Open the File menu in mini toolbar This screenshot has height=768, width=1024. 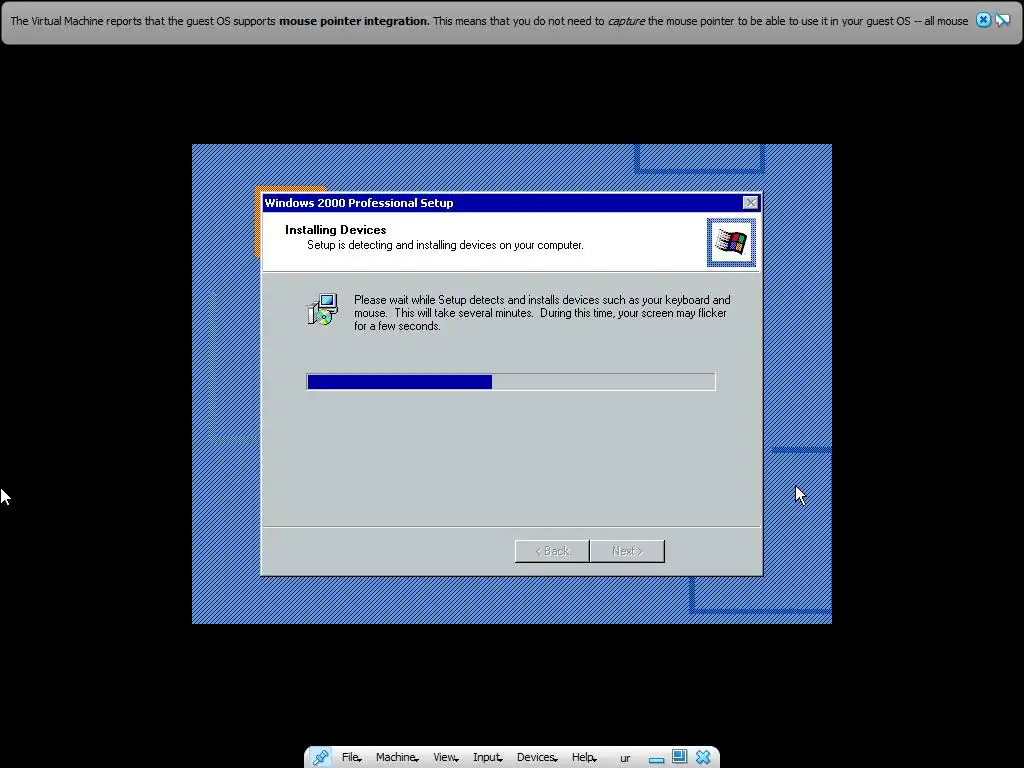point(351,757)
